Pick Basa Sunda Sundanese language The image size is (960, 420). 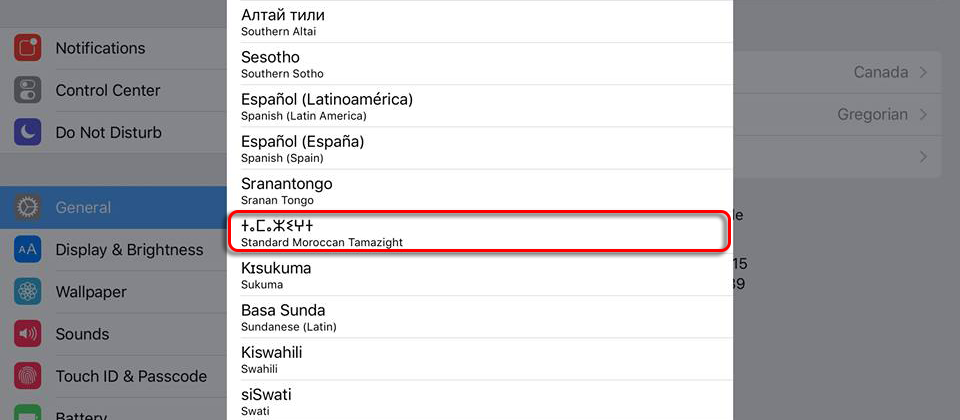(x=479, y=317)
